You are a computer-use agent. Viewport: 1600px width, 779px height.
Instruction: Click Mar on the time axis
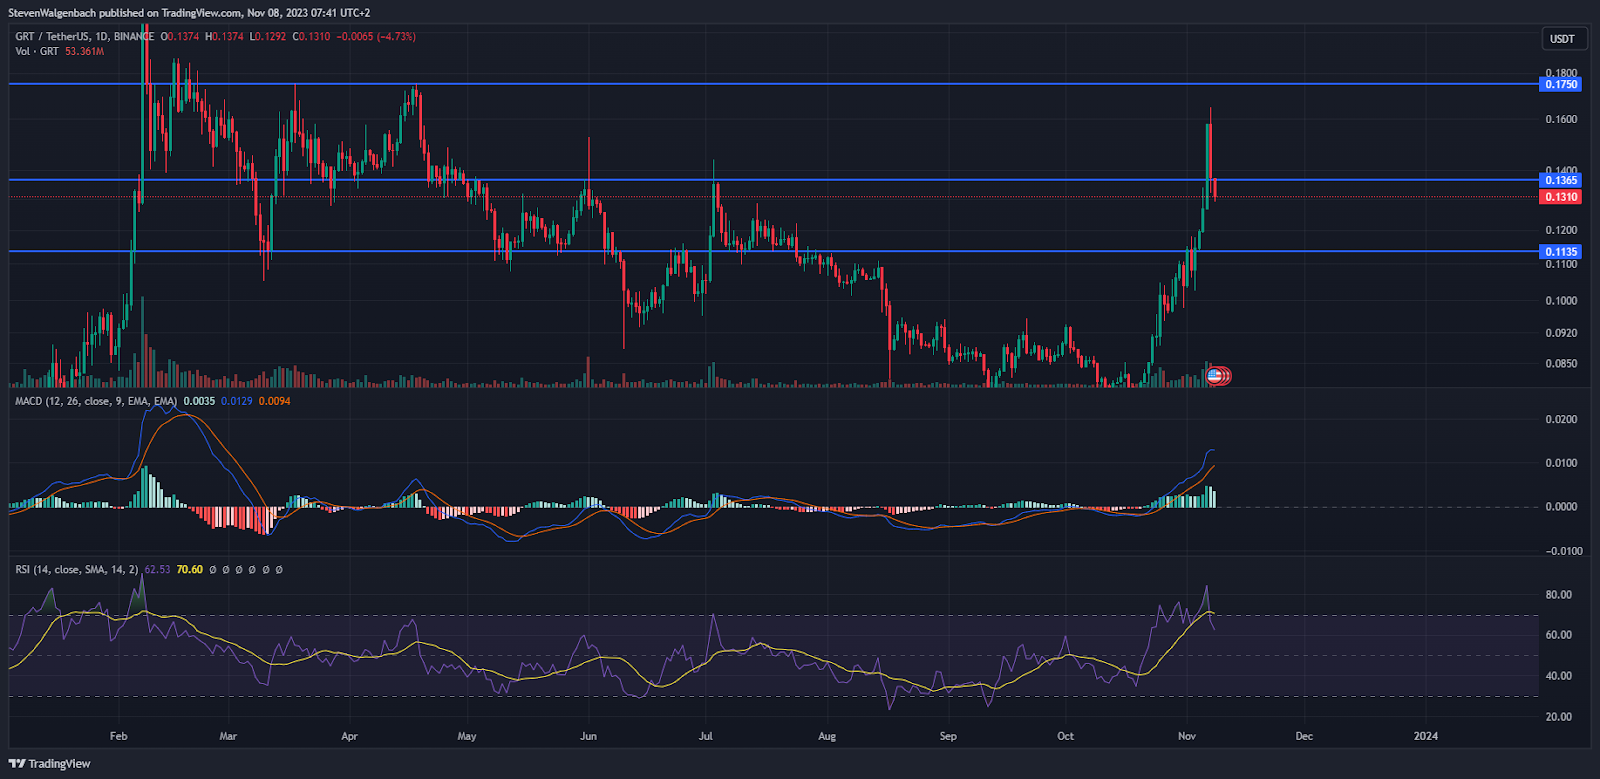[228, 736]
